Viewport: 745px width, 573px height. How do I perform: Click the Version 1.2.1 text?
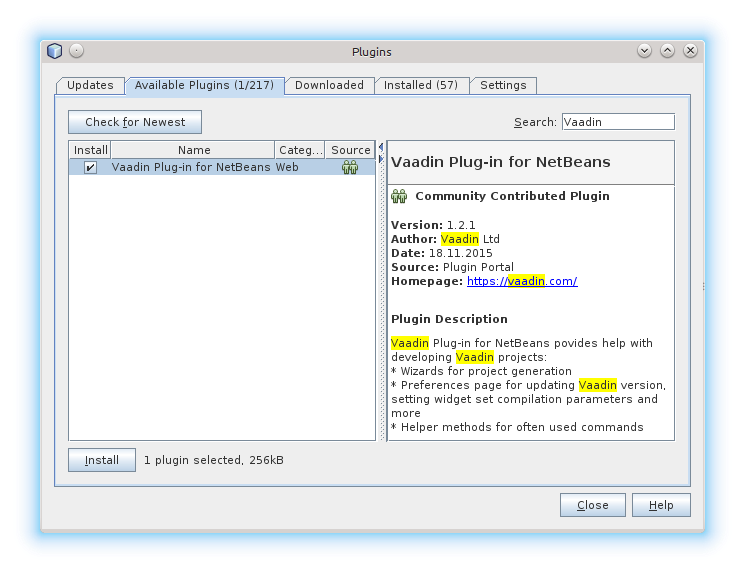pyautogui.click(x=433, y=225)
